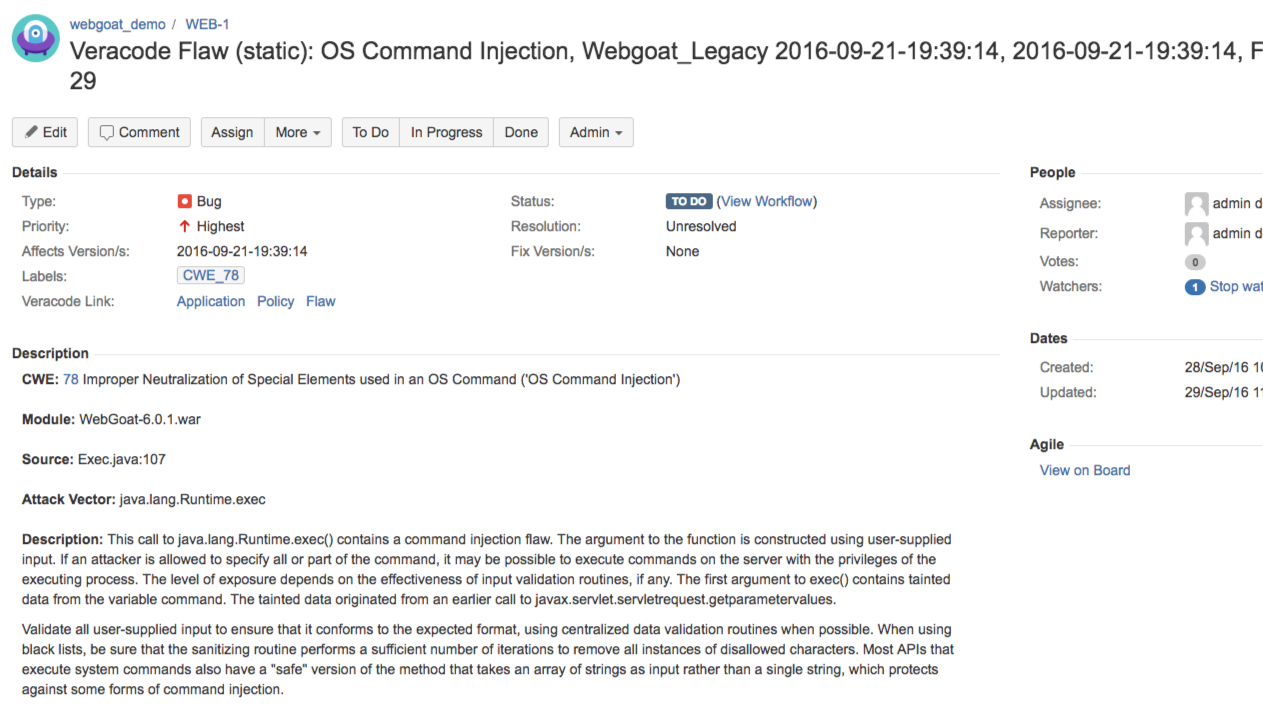Screen dimensions: 1263x718
Task: Open the View Workflow link
Action: (767, 201)
